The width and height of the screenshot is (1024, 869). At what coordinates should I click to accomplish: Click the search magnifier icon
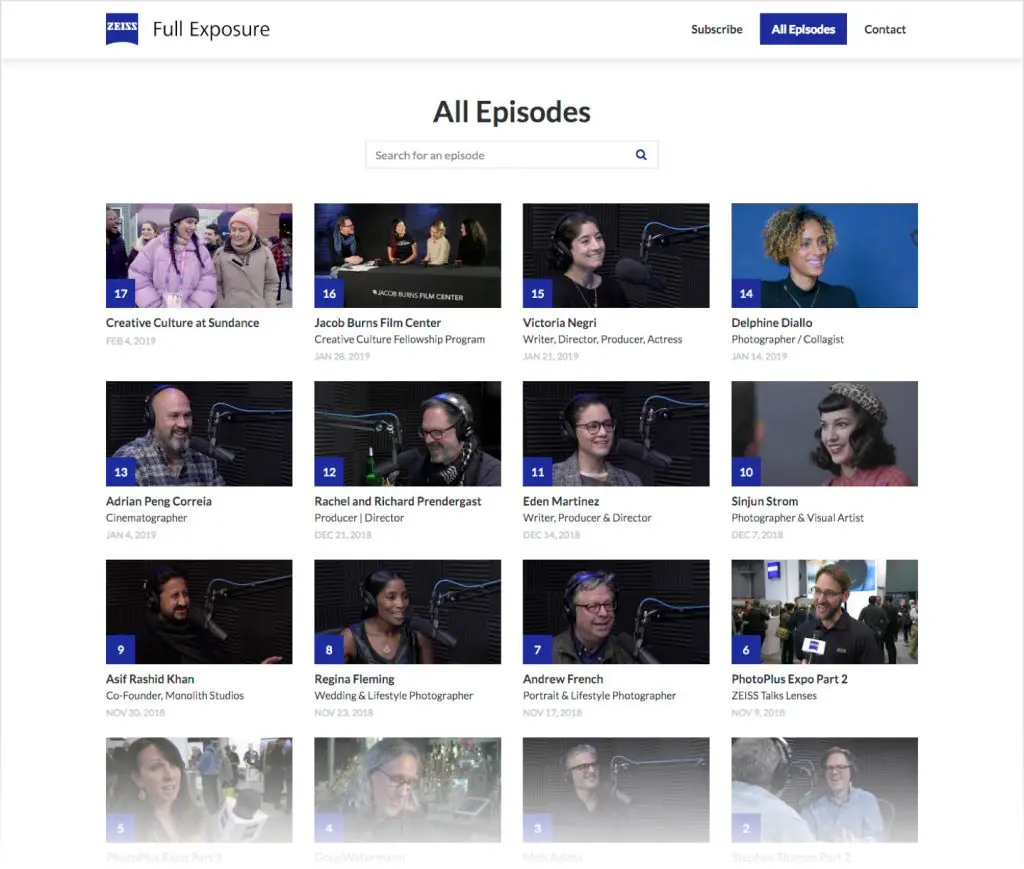click(x=641, y=155)
